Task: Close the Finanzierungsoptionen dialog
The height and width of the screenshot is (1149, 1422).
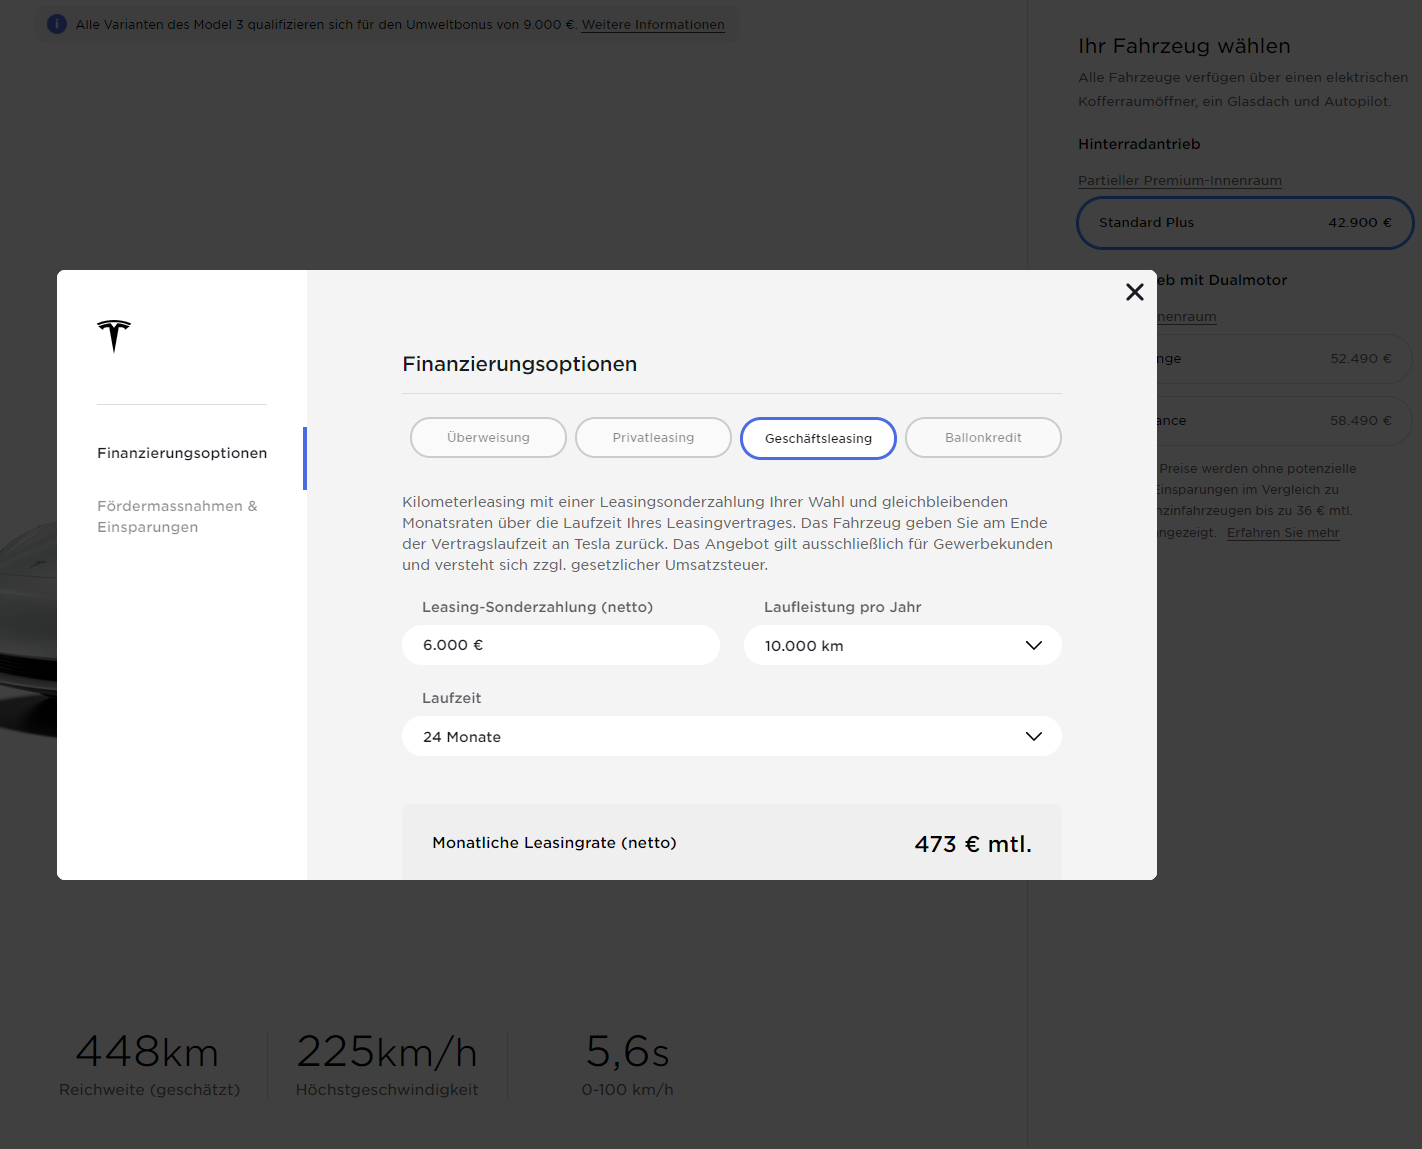Action: [x=1134, y=292]
